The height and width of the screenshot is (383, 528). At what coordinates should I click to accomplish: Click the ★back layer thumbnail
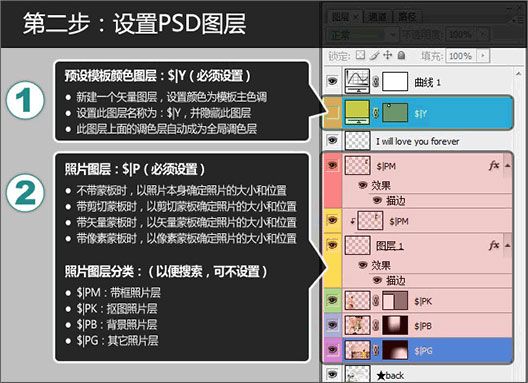358,374
